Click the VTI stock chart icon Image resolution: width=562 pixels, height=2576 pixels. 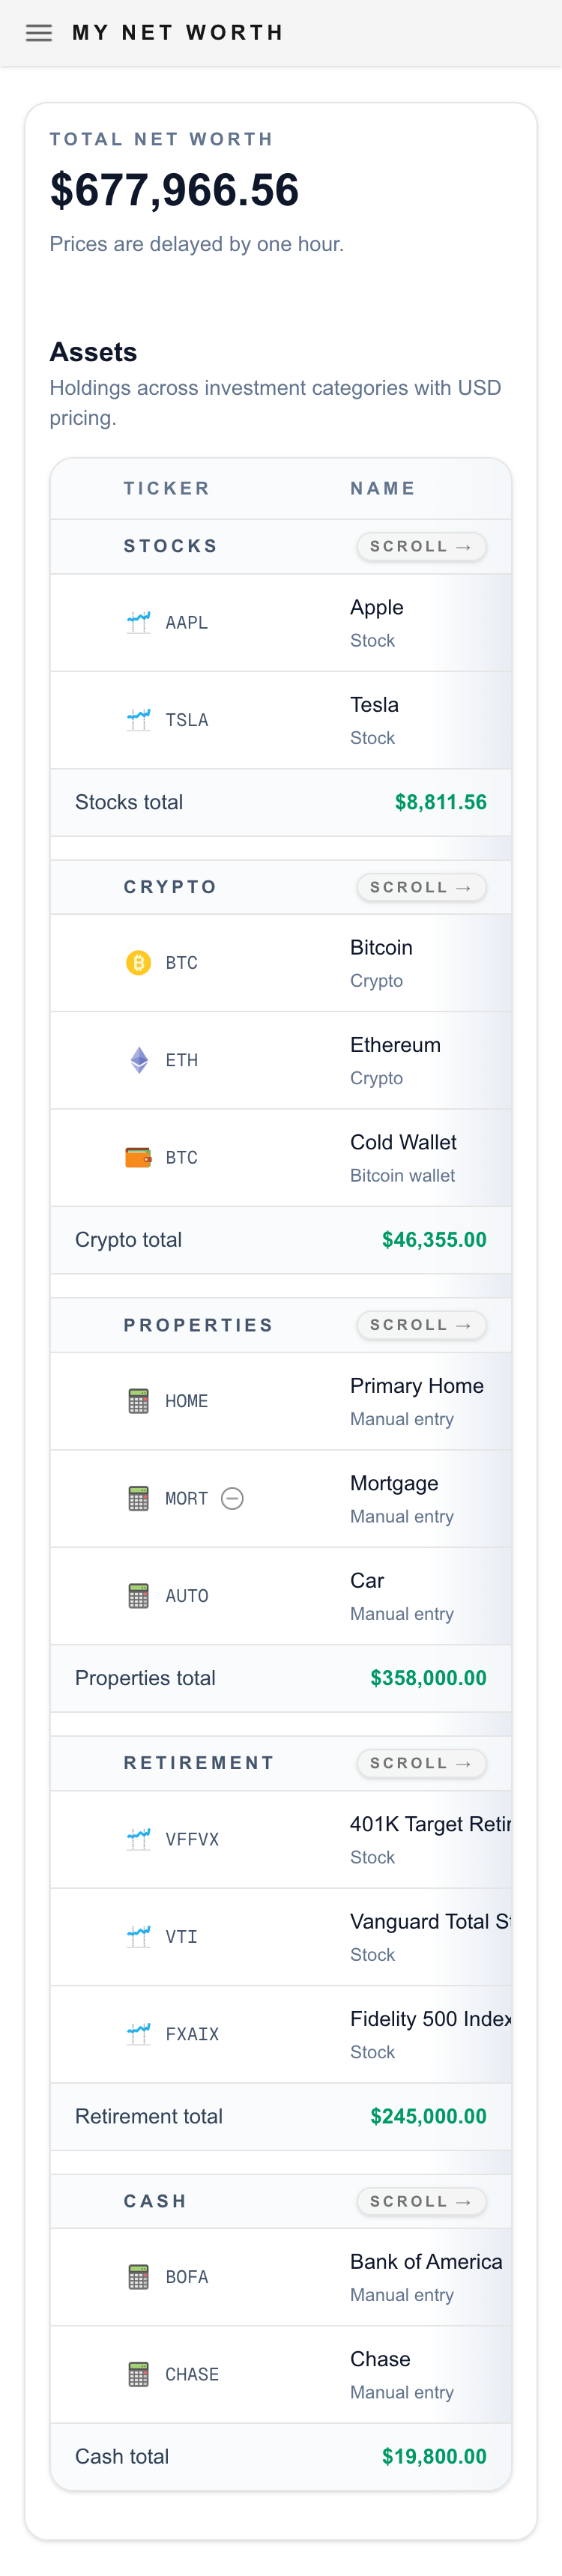click(x=138, y=1936)
